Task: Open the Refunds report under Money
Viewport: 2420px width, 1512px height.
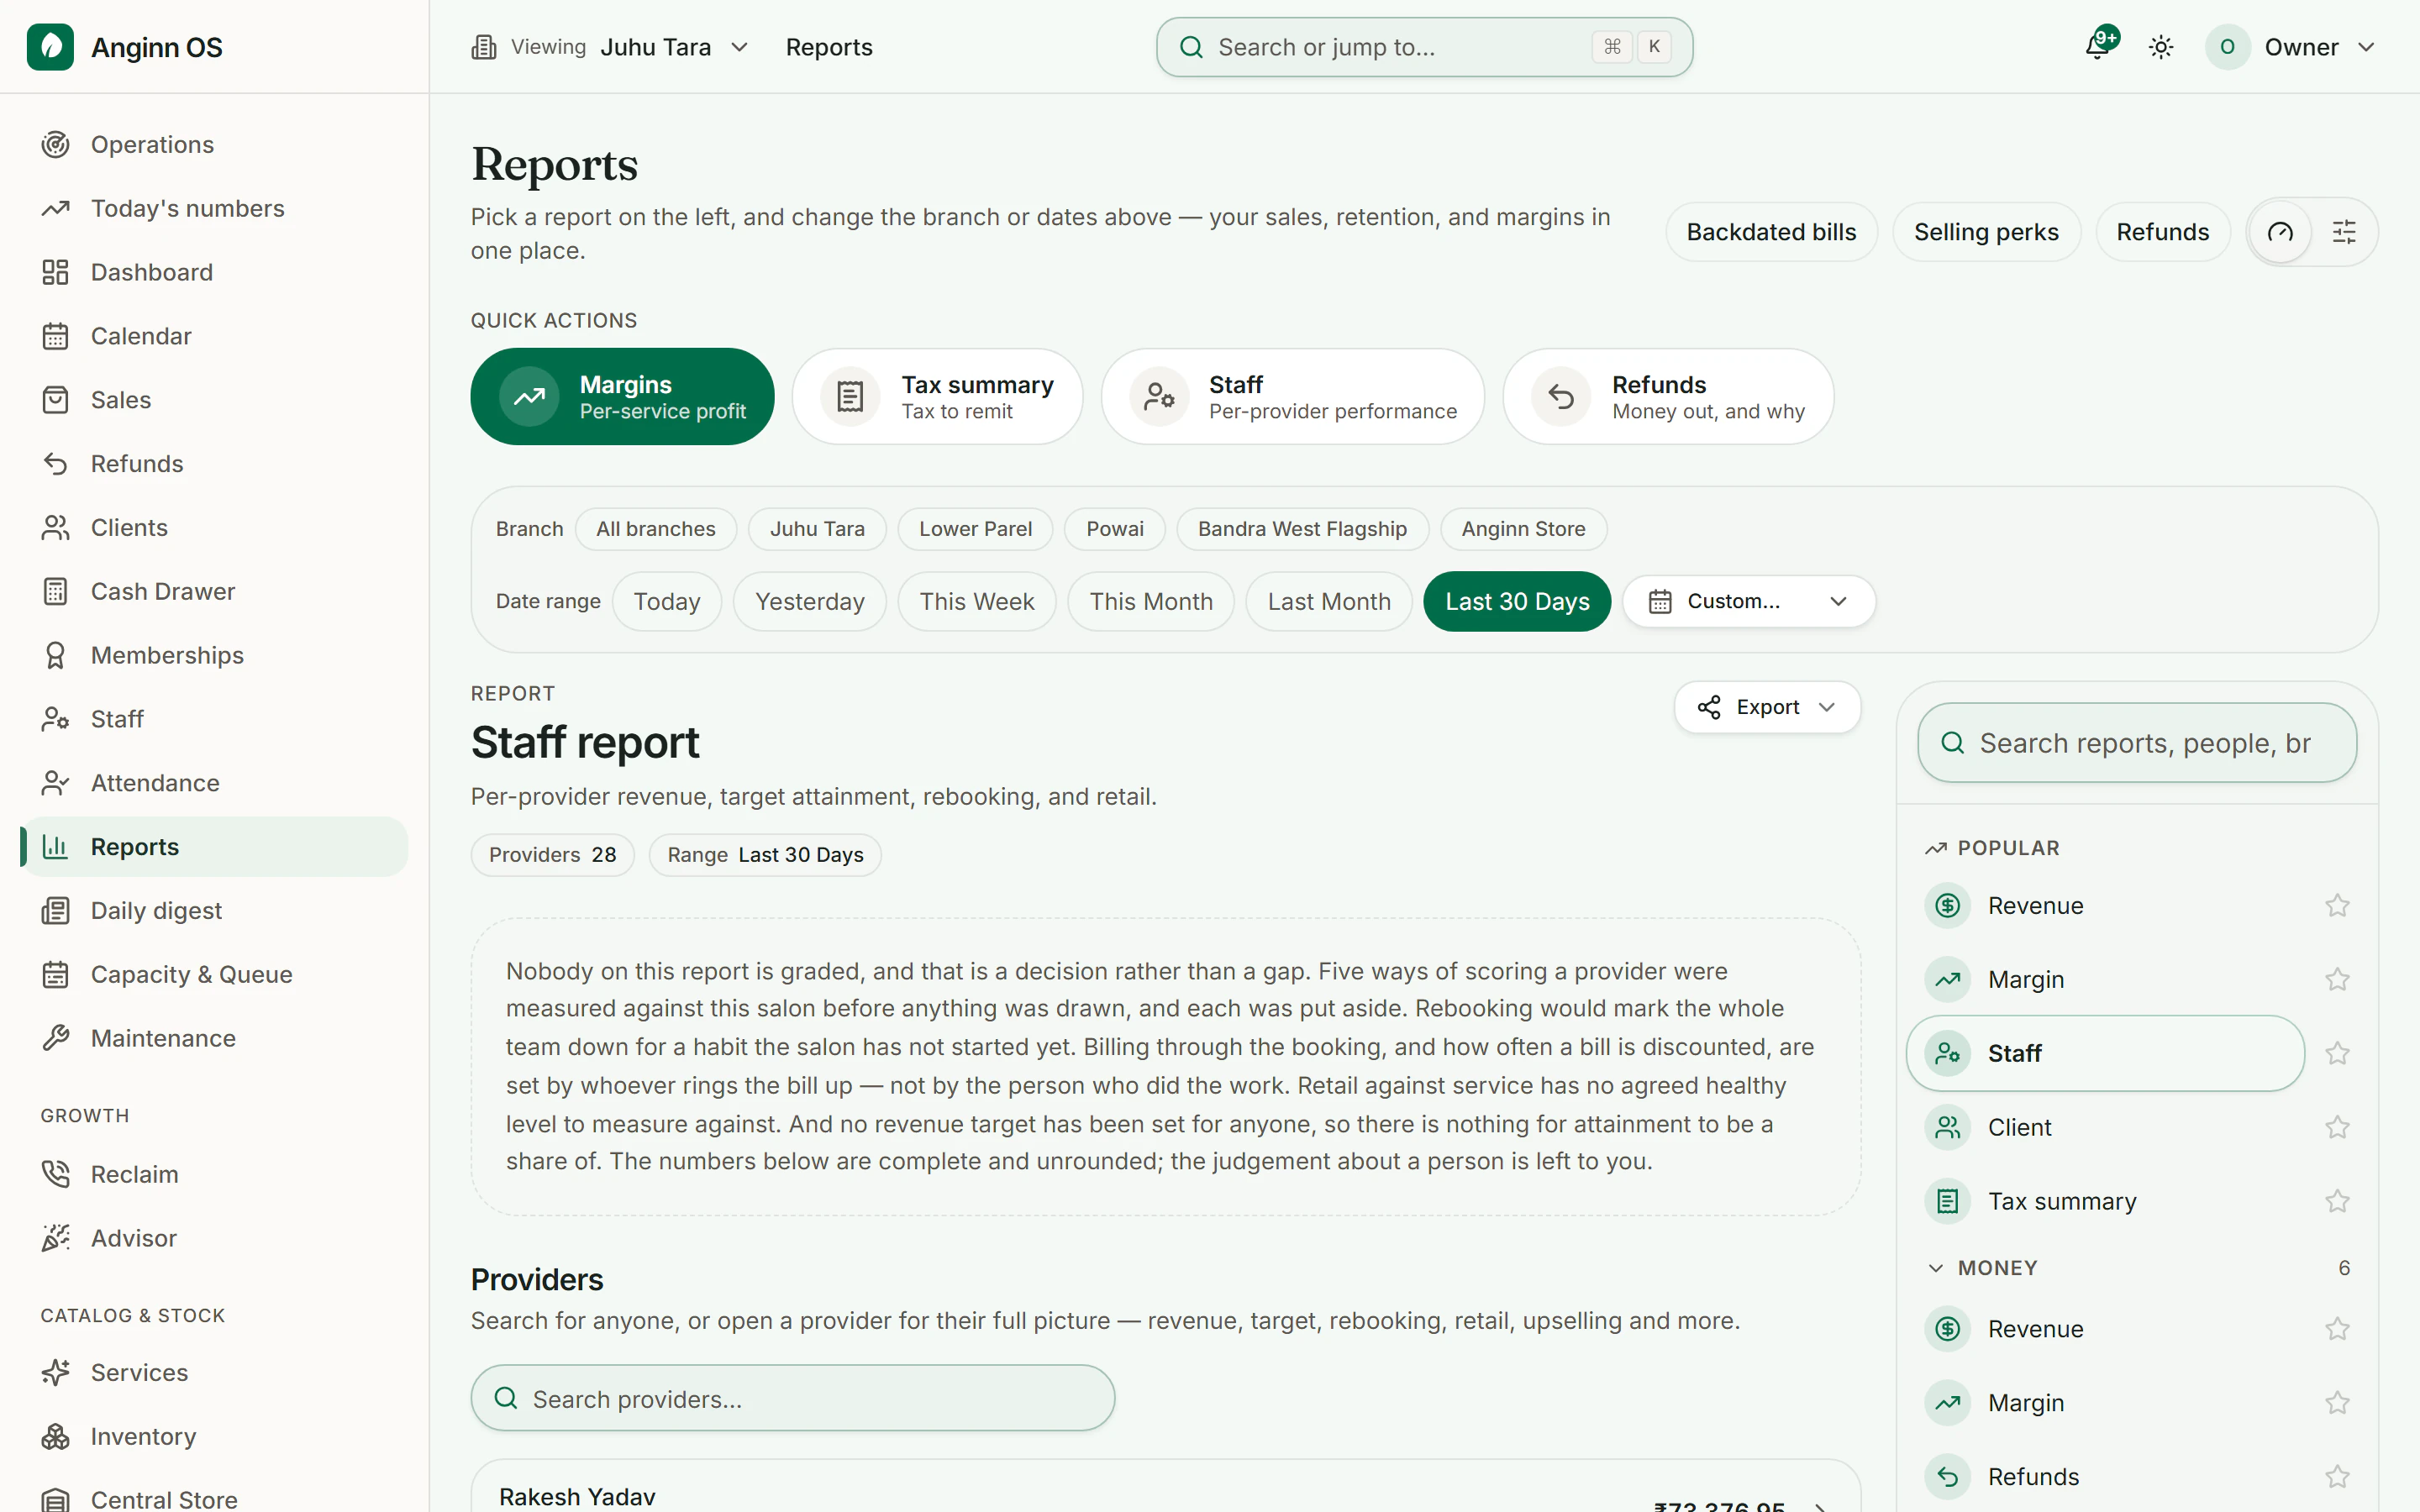Action: tap(2105, 1477)
